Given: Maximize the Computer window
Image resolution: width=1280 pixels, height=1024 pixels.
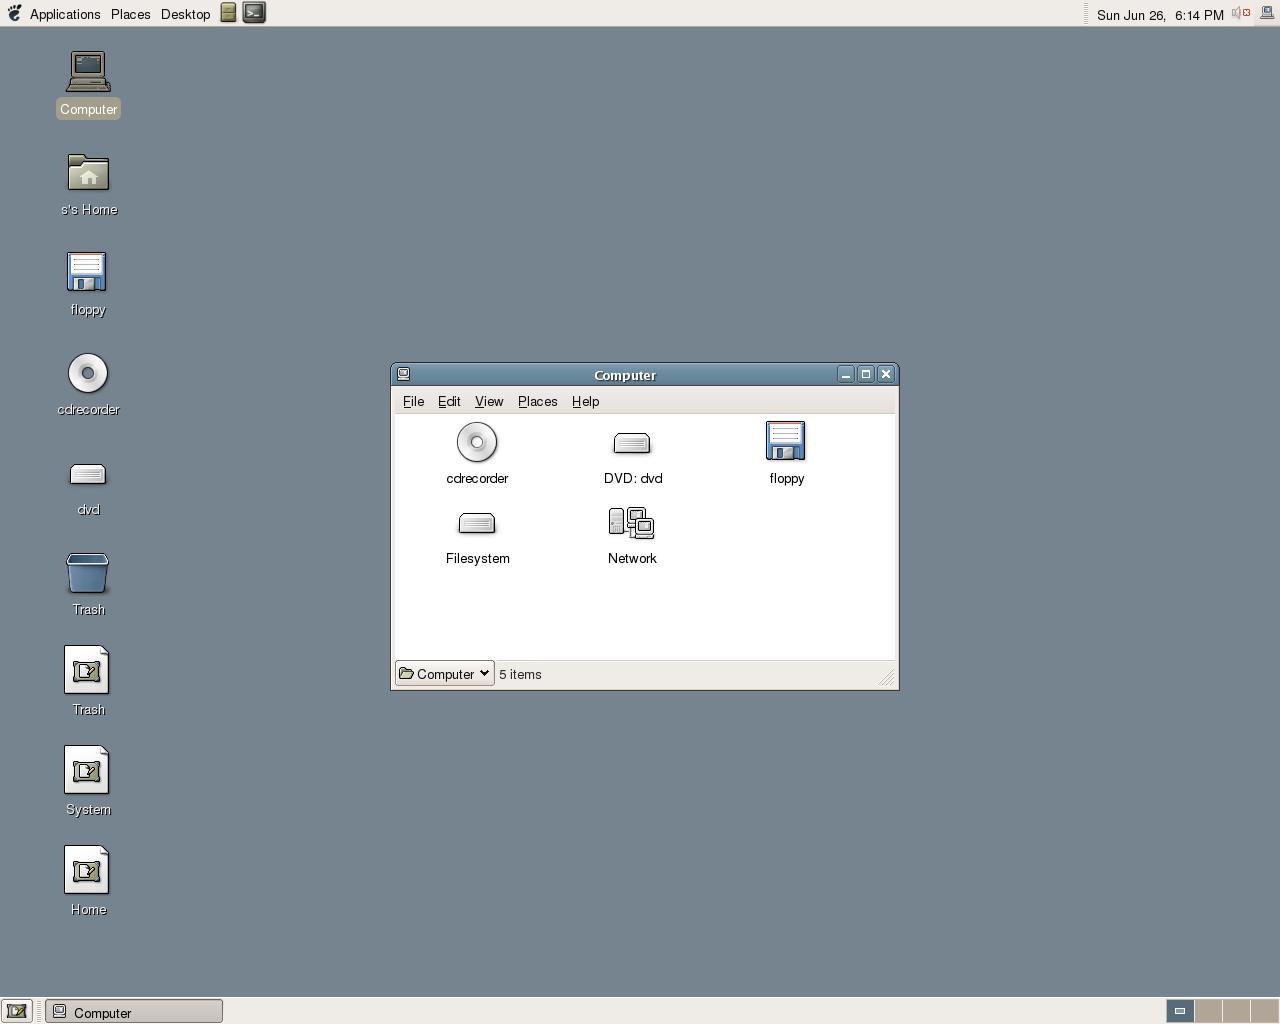Looking at the screenshot, I should coord(866,374).
